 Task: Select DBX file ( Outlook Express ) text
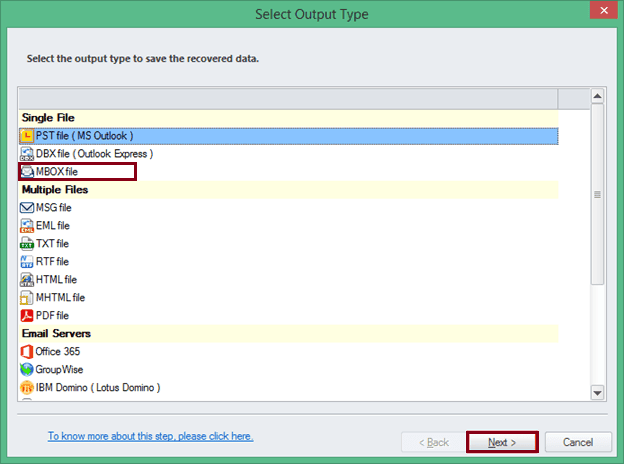click(x=94, y=154)
